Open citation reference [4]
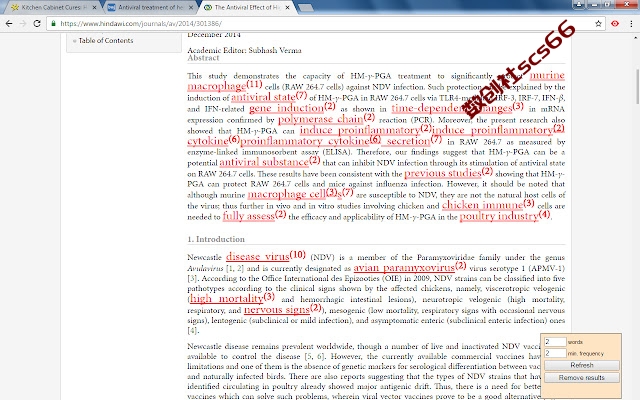Image resolution: width=640 pixels, height=400 pixels. (192, 330)
